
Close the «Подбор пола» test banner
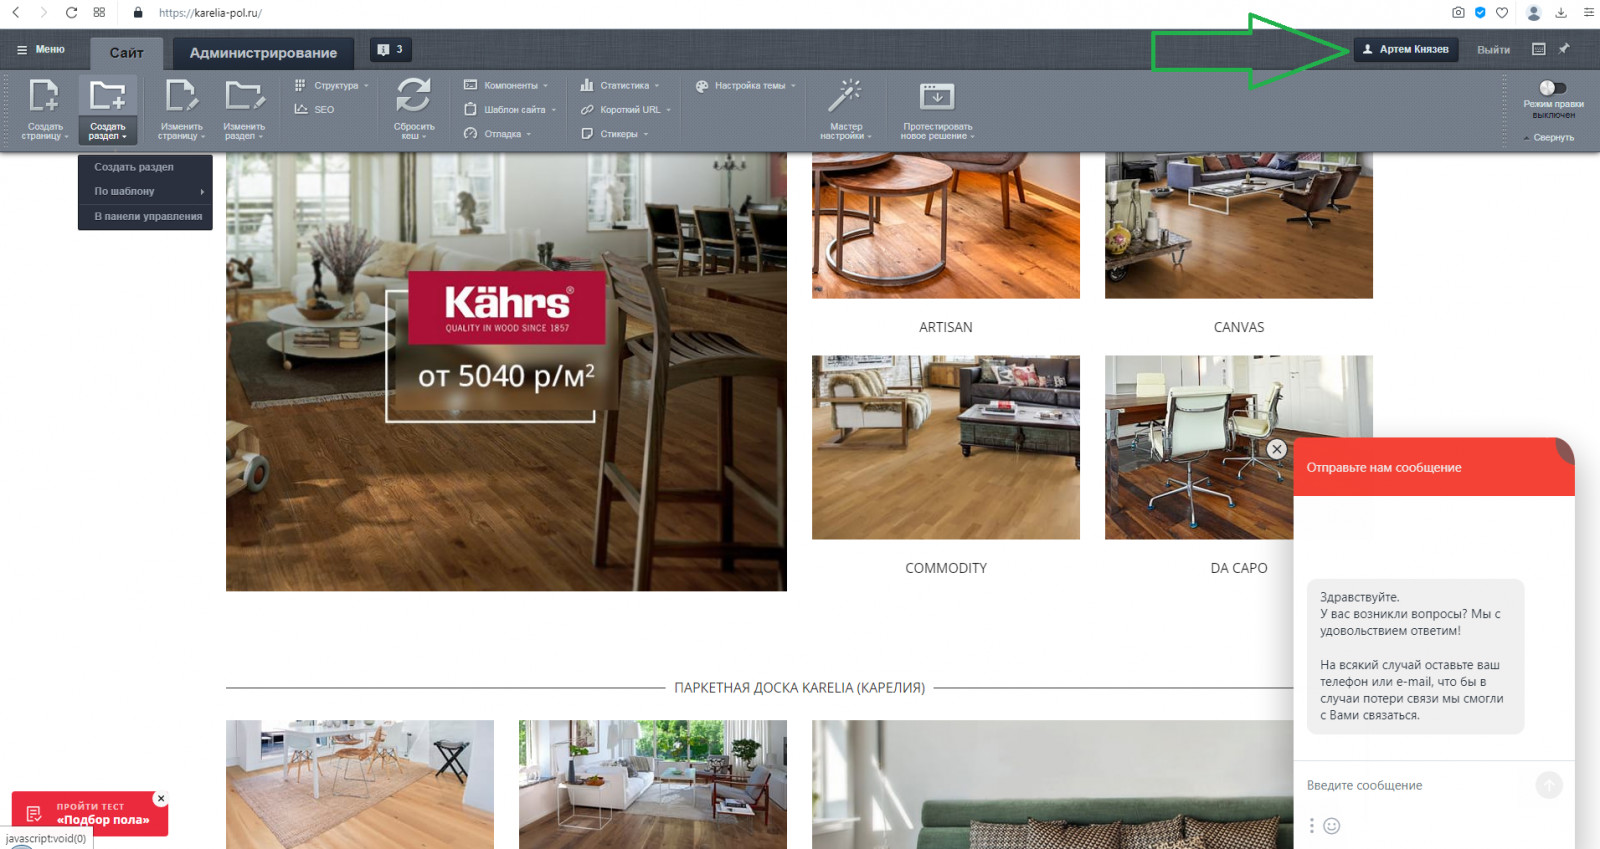(x=161, y=799)
